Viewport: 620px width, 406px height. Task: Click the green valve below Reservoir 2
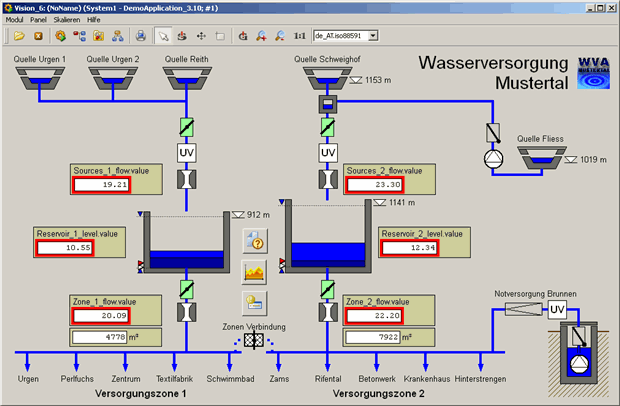(327, 290)
